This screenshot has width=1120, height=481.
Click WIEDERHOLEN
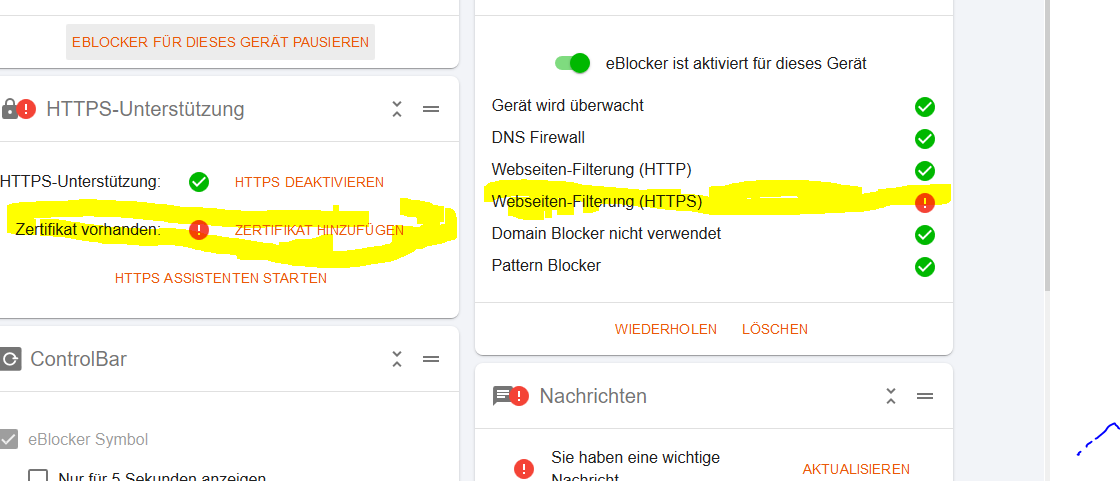tap(666, 329)
